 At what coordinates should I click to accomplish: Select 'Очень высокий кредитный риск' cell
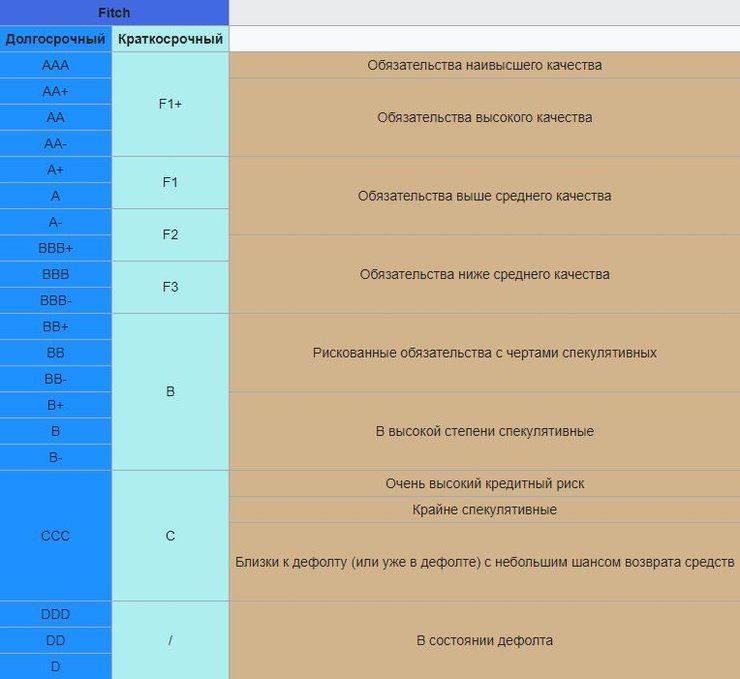(x=484, y=483)
